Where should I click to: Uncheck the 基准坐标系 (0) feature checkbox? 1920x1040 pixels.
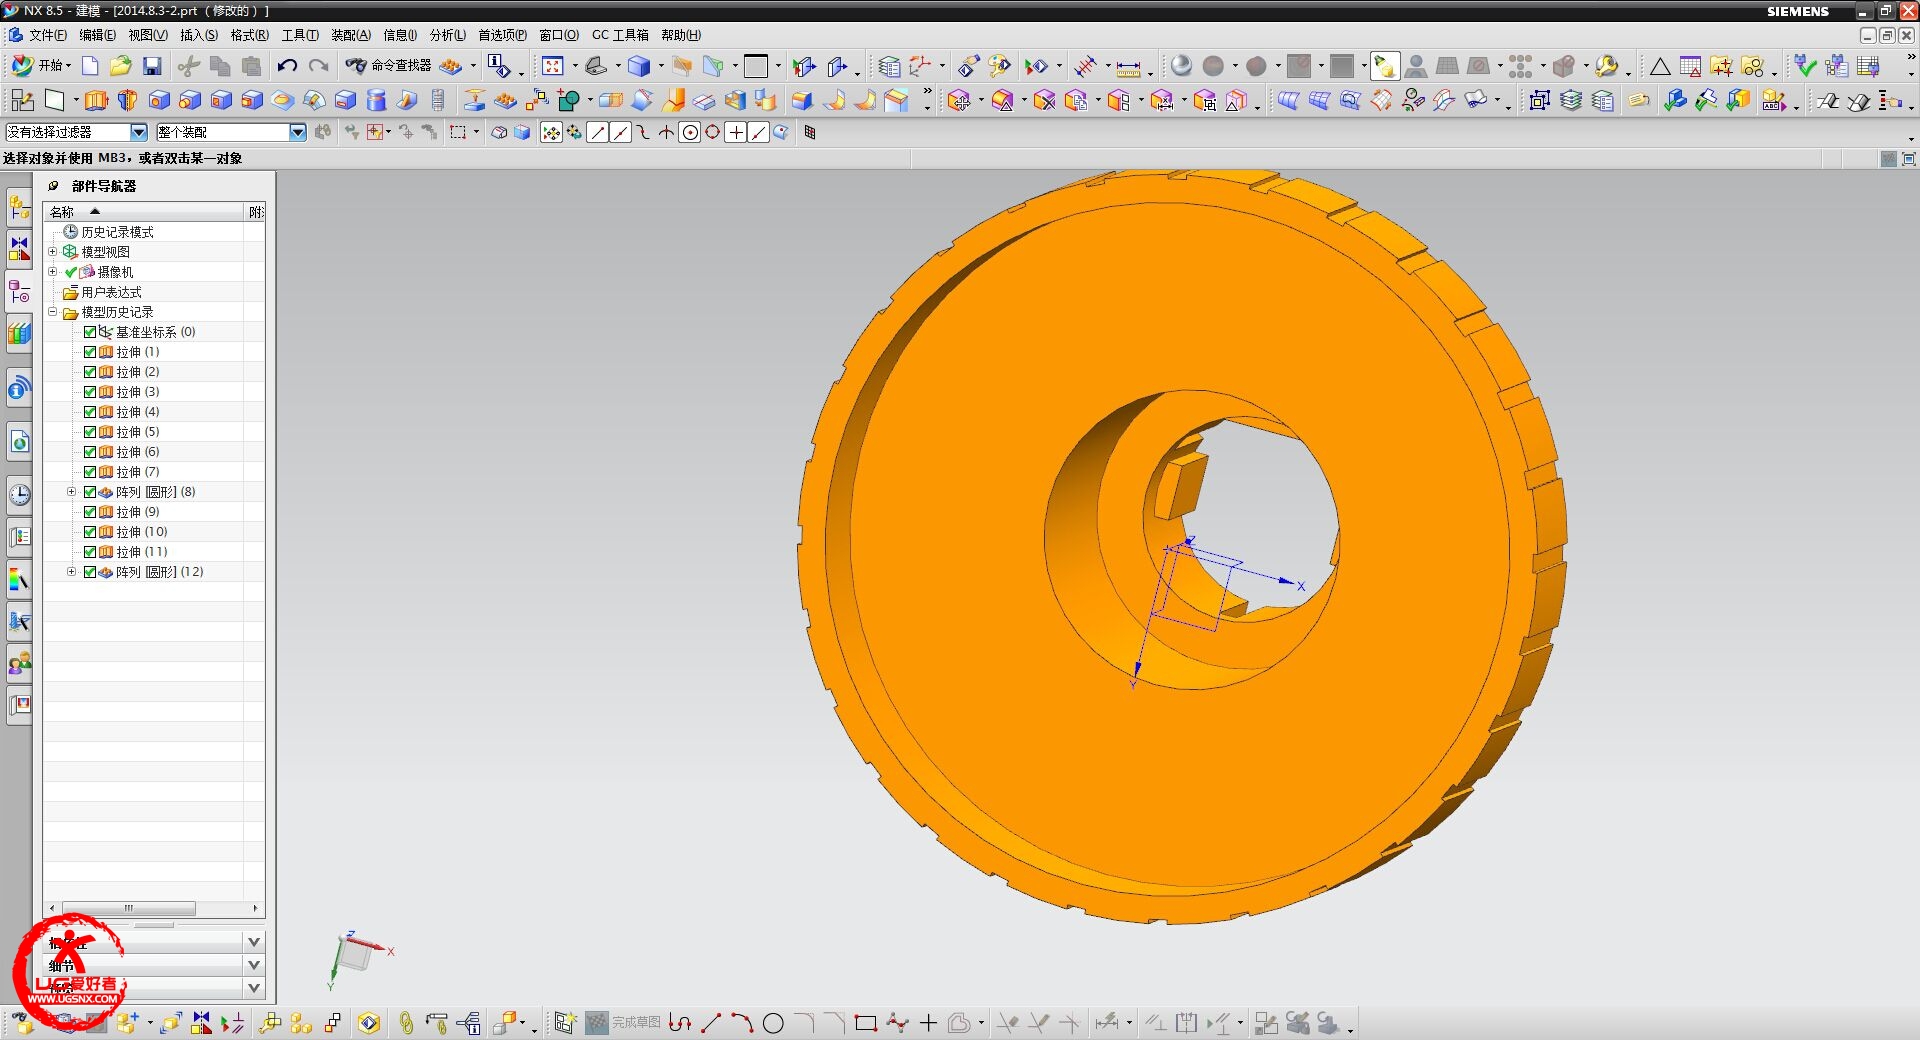coord(90,332)
